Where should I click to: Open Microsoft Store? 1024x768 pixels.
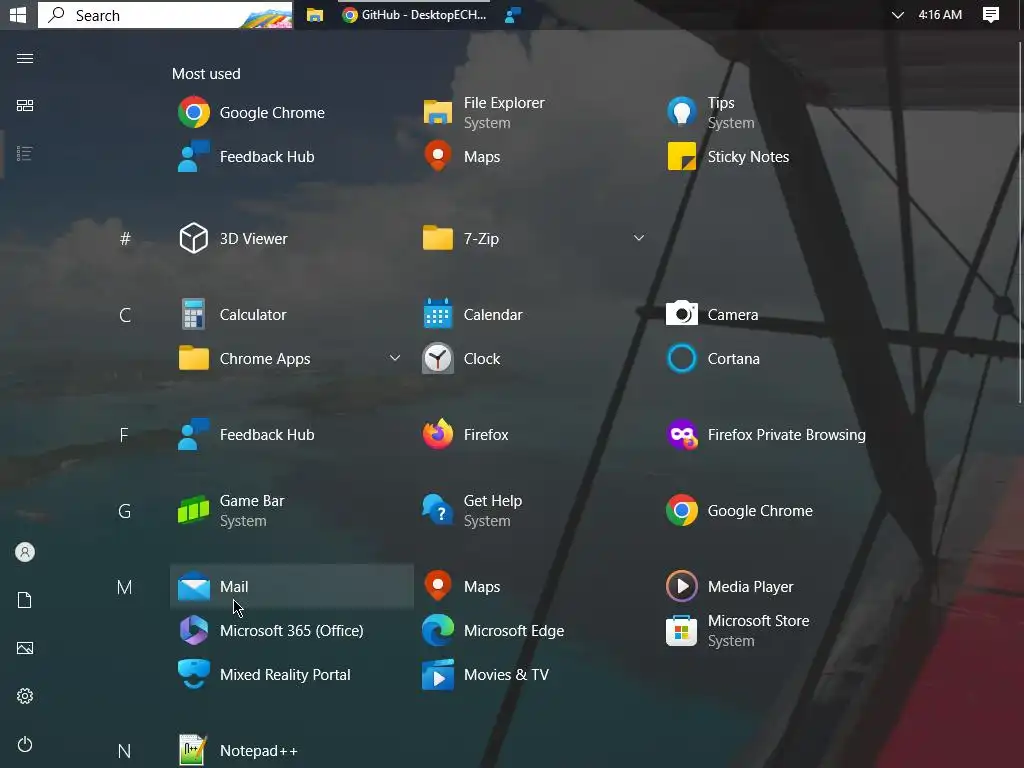tap(779, 631)
